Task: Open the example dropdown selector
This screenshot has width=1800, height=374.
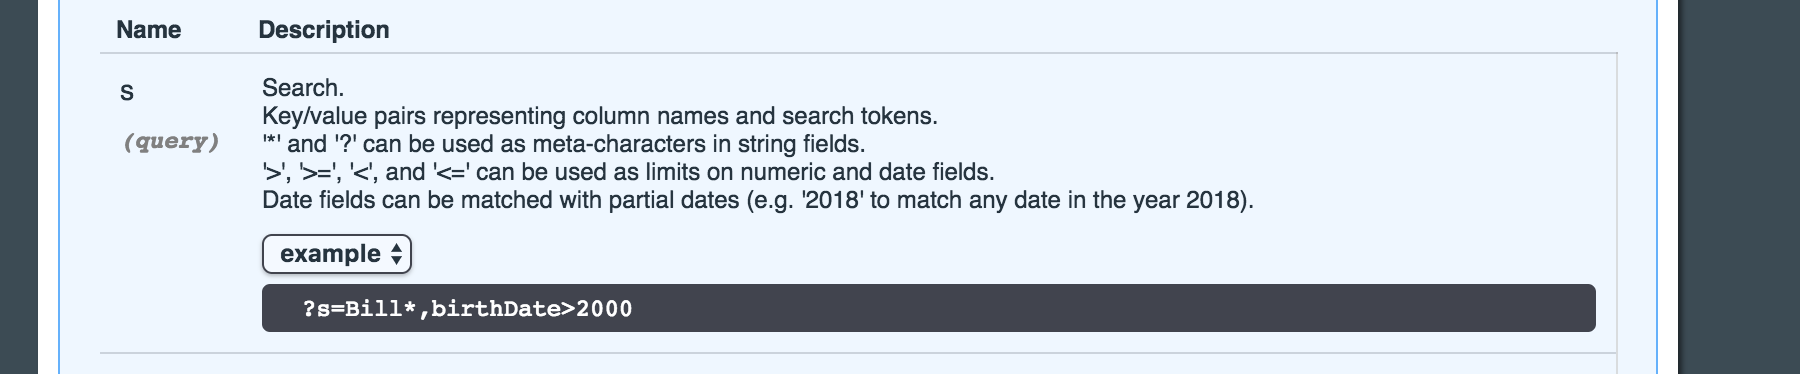Action: click(x=336, y=254)
